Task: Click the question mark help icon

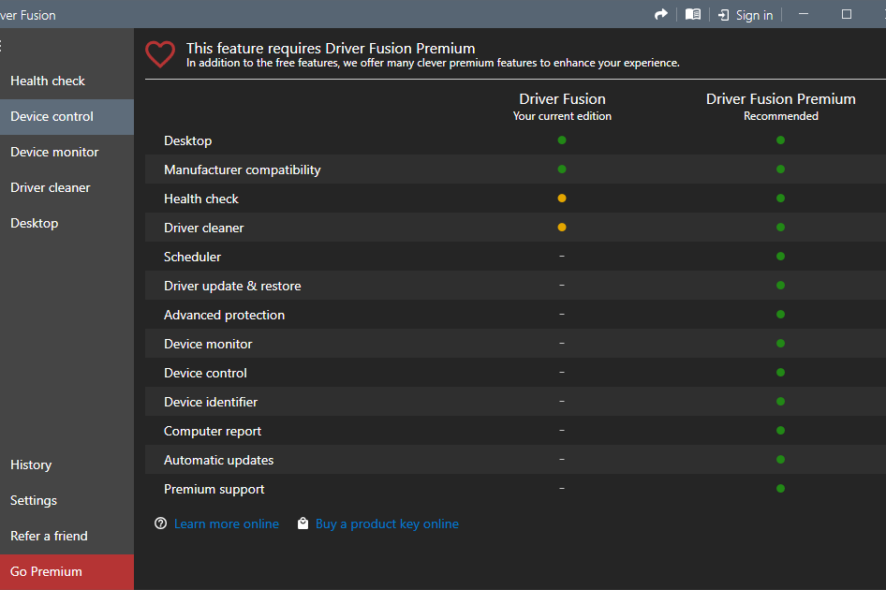Action: (x=160, y=523)
